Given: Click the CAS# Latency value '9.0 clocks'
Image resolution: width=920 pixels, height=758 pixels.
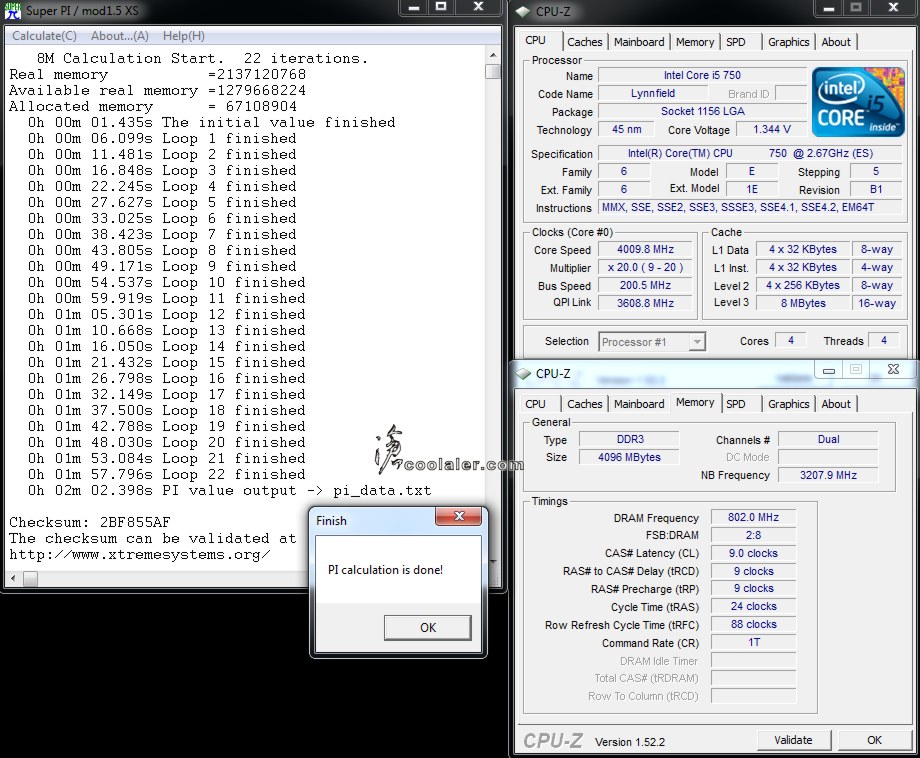Looking at the screenshot, I should [x=753, y=553].
